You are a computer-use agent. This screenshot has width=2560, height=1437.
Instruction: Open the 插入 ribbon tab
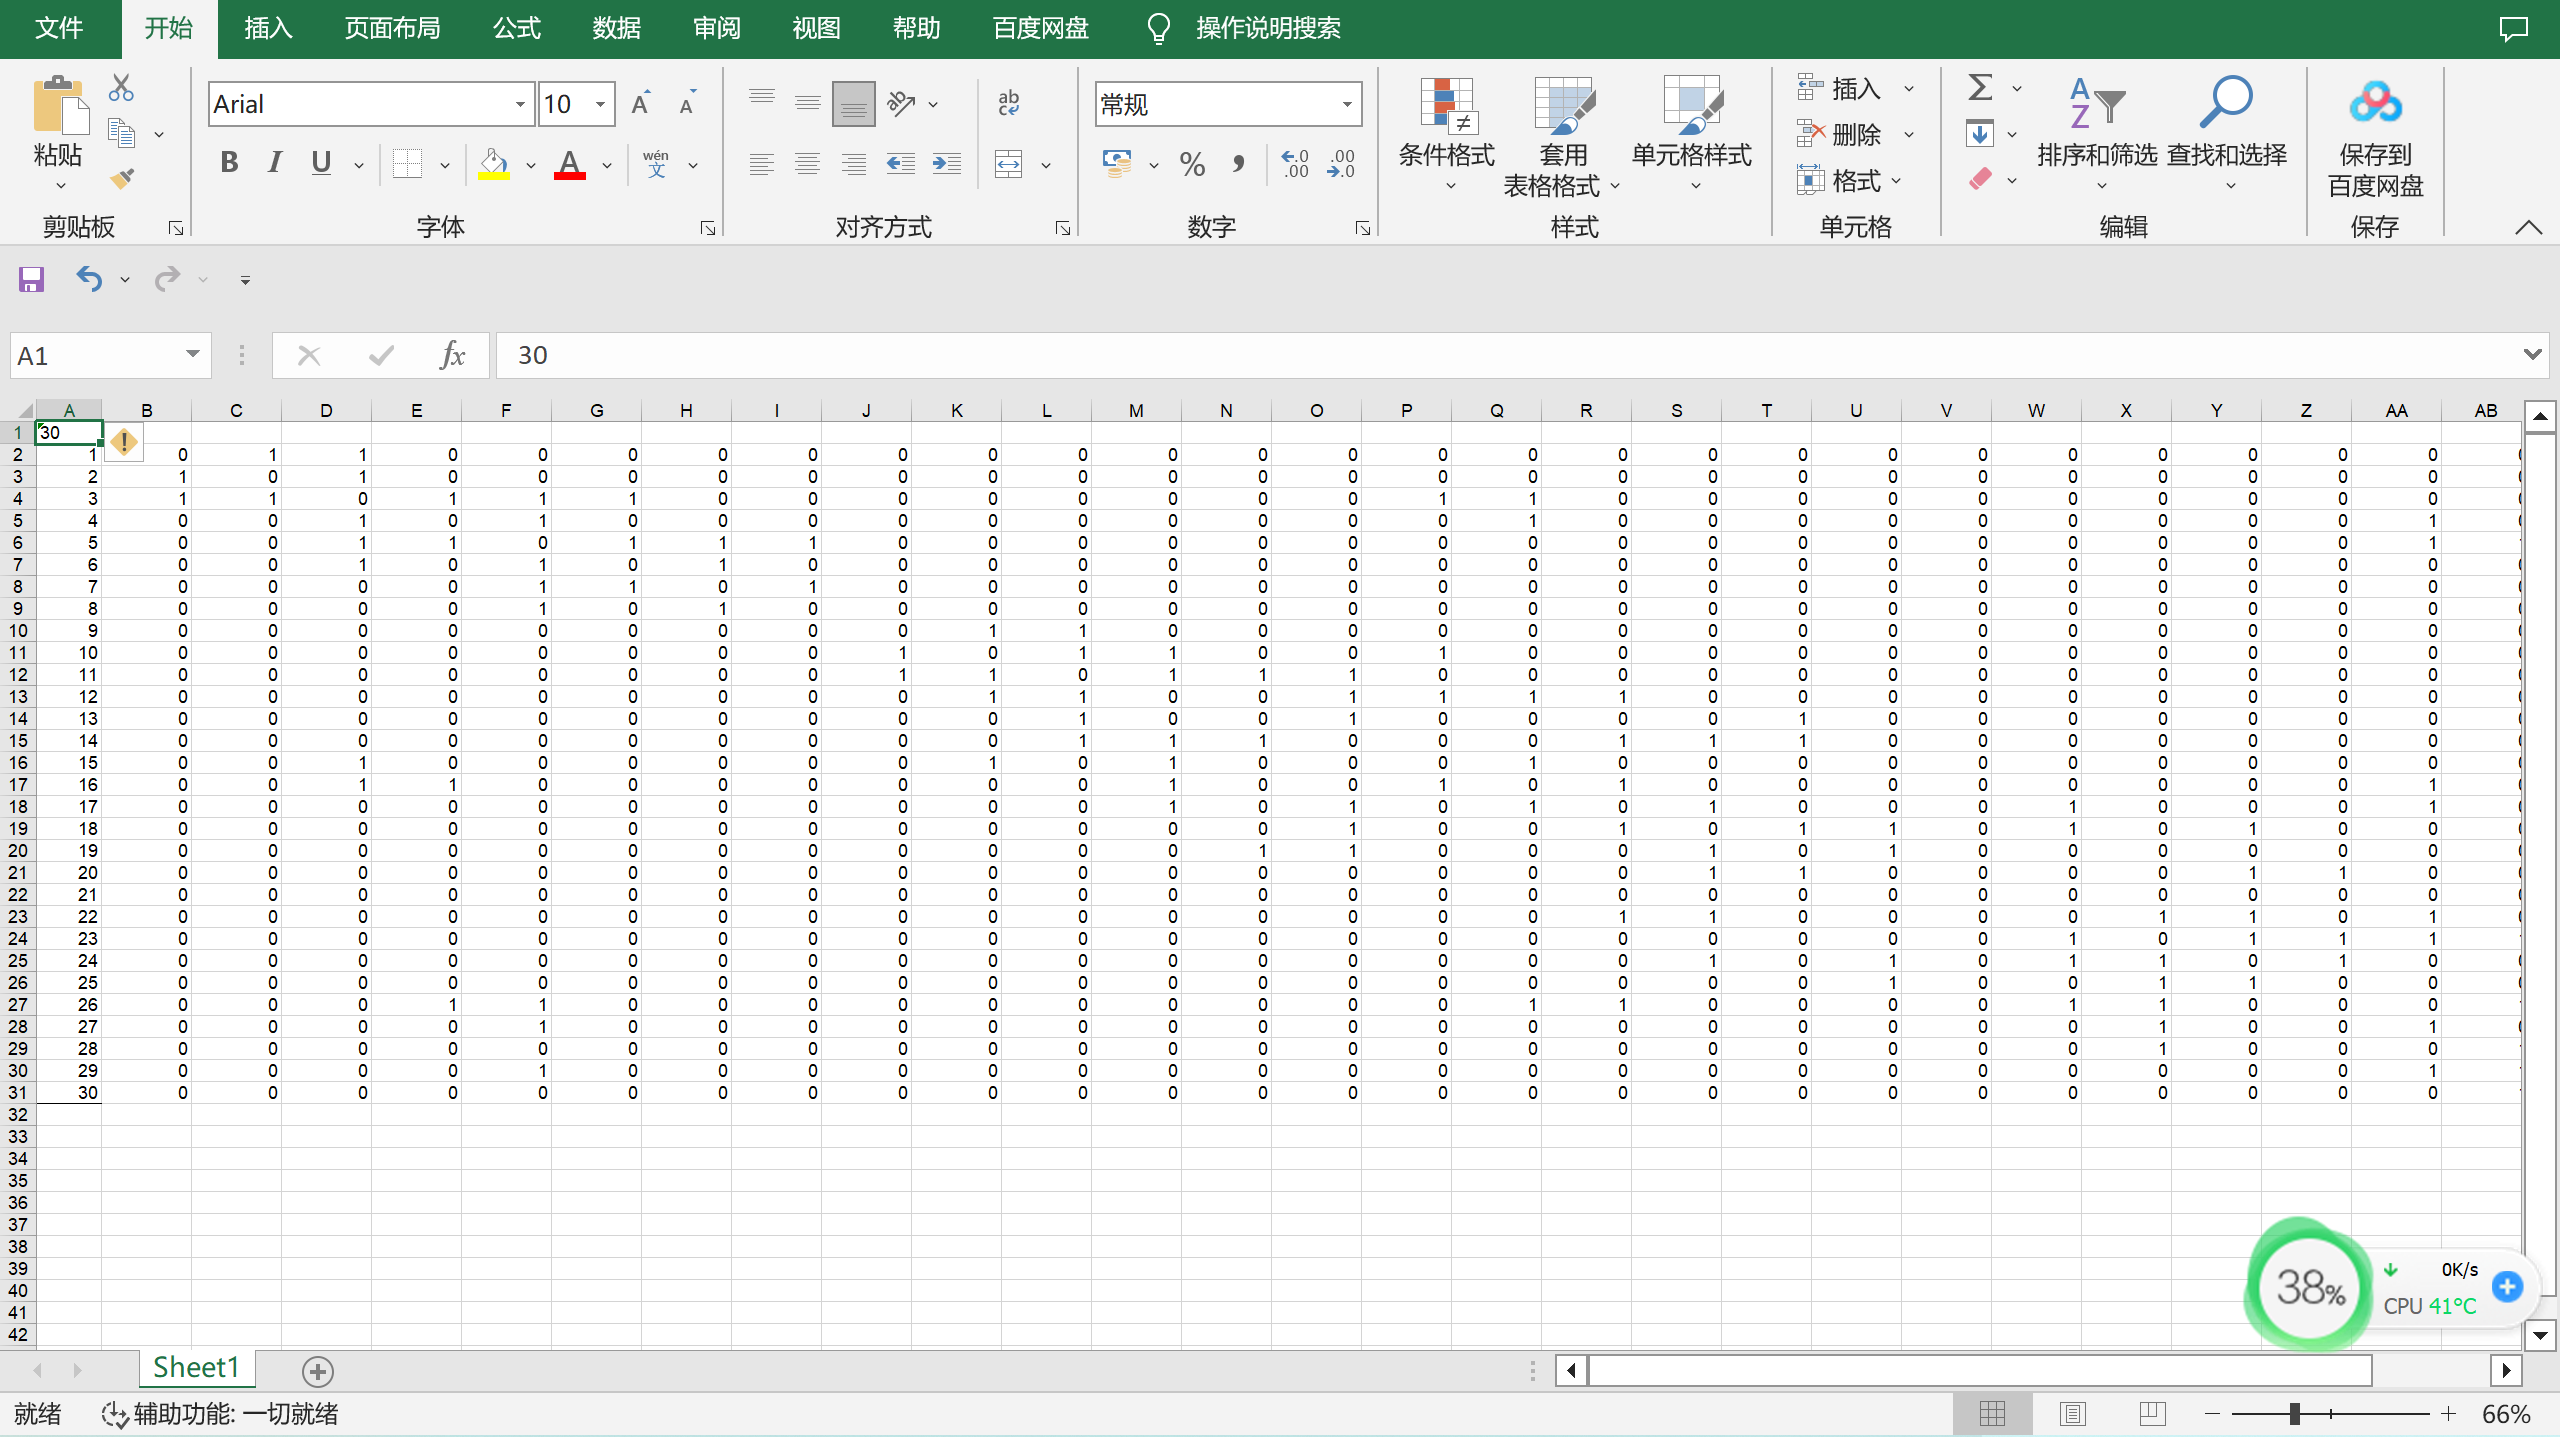(268, 28)
